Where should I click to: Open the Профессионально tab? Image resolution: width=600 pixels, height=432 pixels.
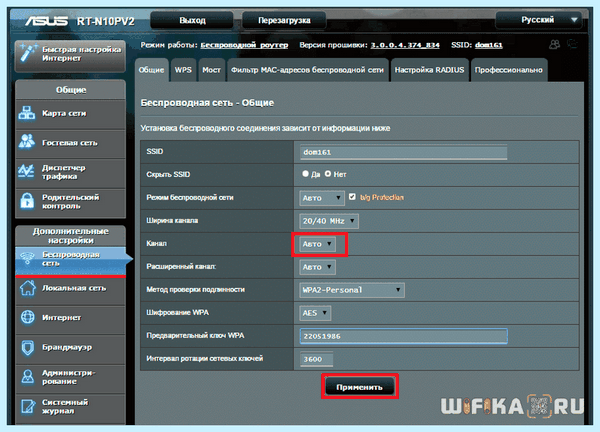[x=509, y=70]
